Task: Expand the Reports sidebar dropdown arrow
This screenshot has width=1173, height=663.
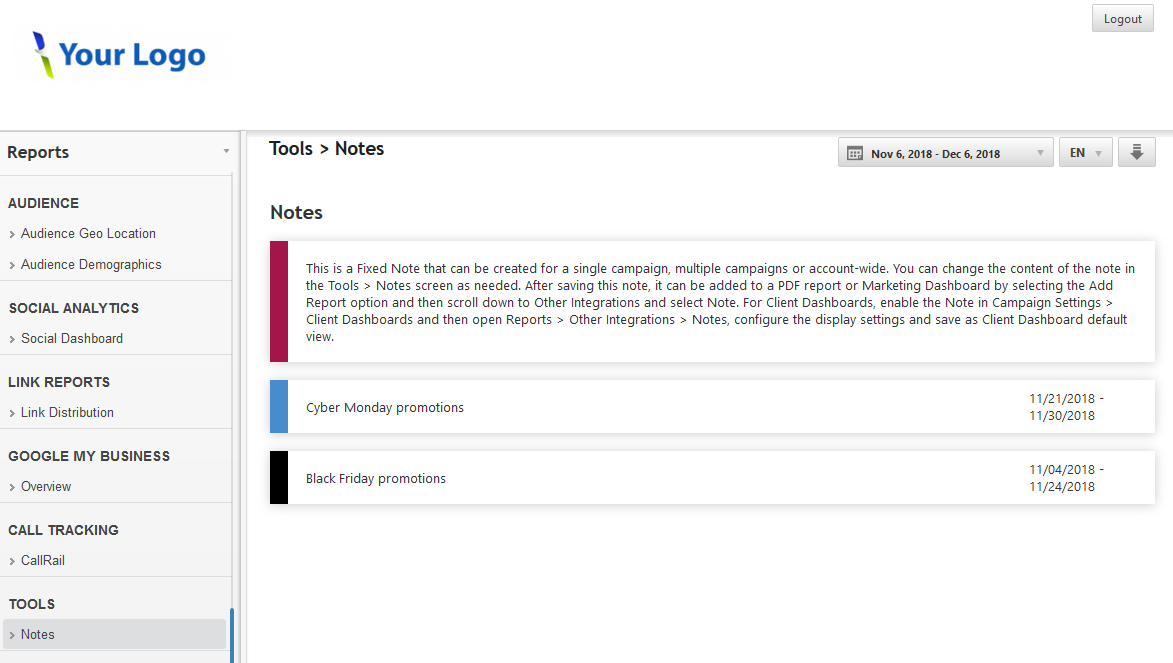Action: pyautogui.click(x=226, y=152)
